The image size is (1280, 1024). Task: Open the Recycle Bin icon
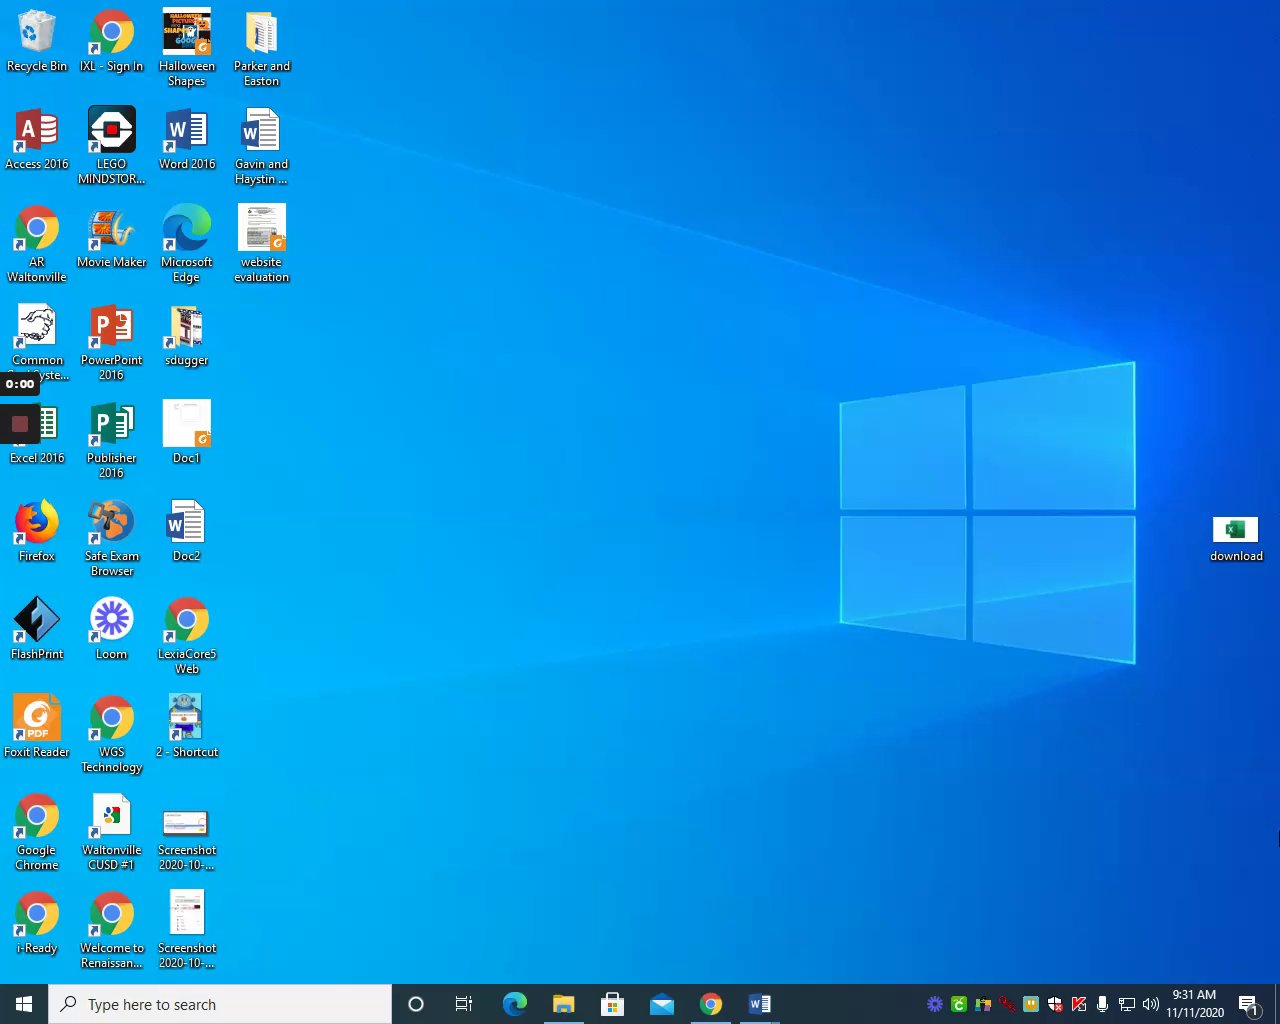pos(37,42)
